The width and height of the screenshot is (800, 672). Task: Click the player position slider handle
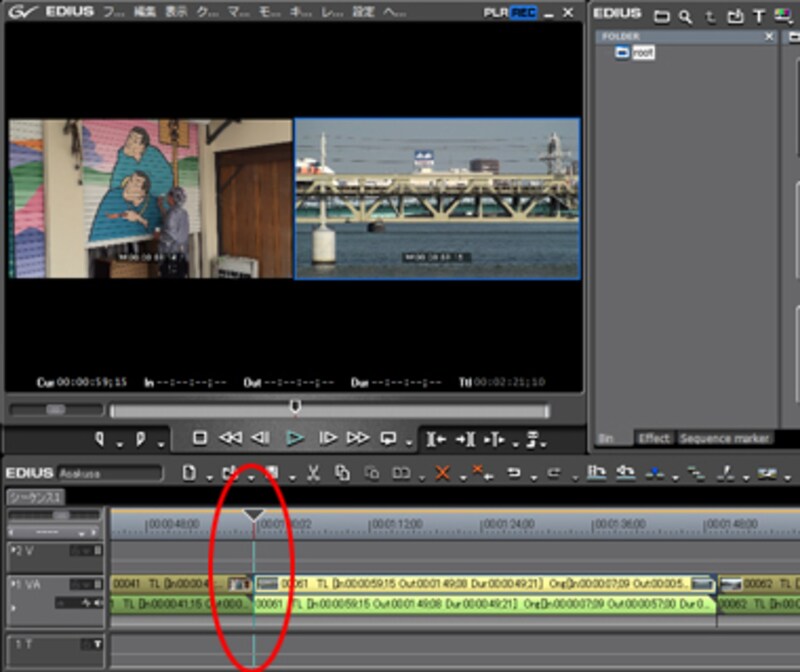click(x=295, y=406)
